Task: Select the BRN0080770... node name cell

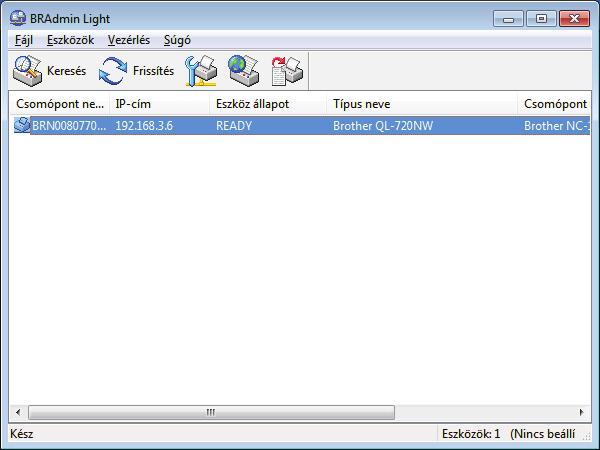Action: tap(69, 126)
